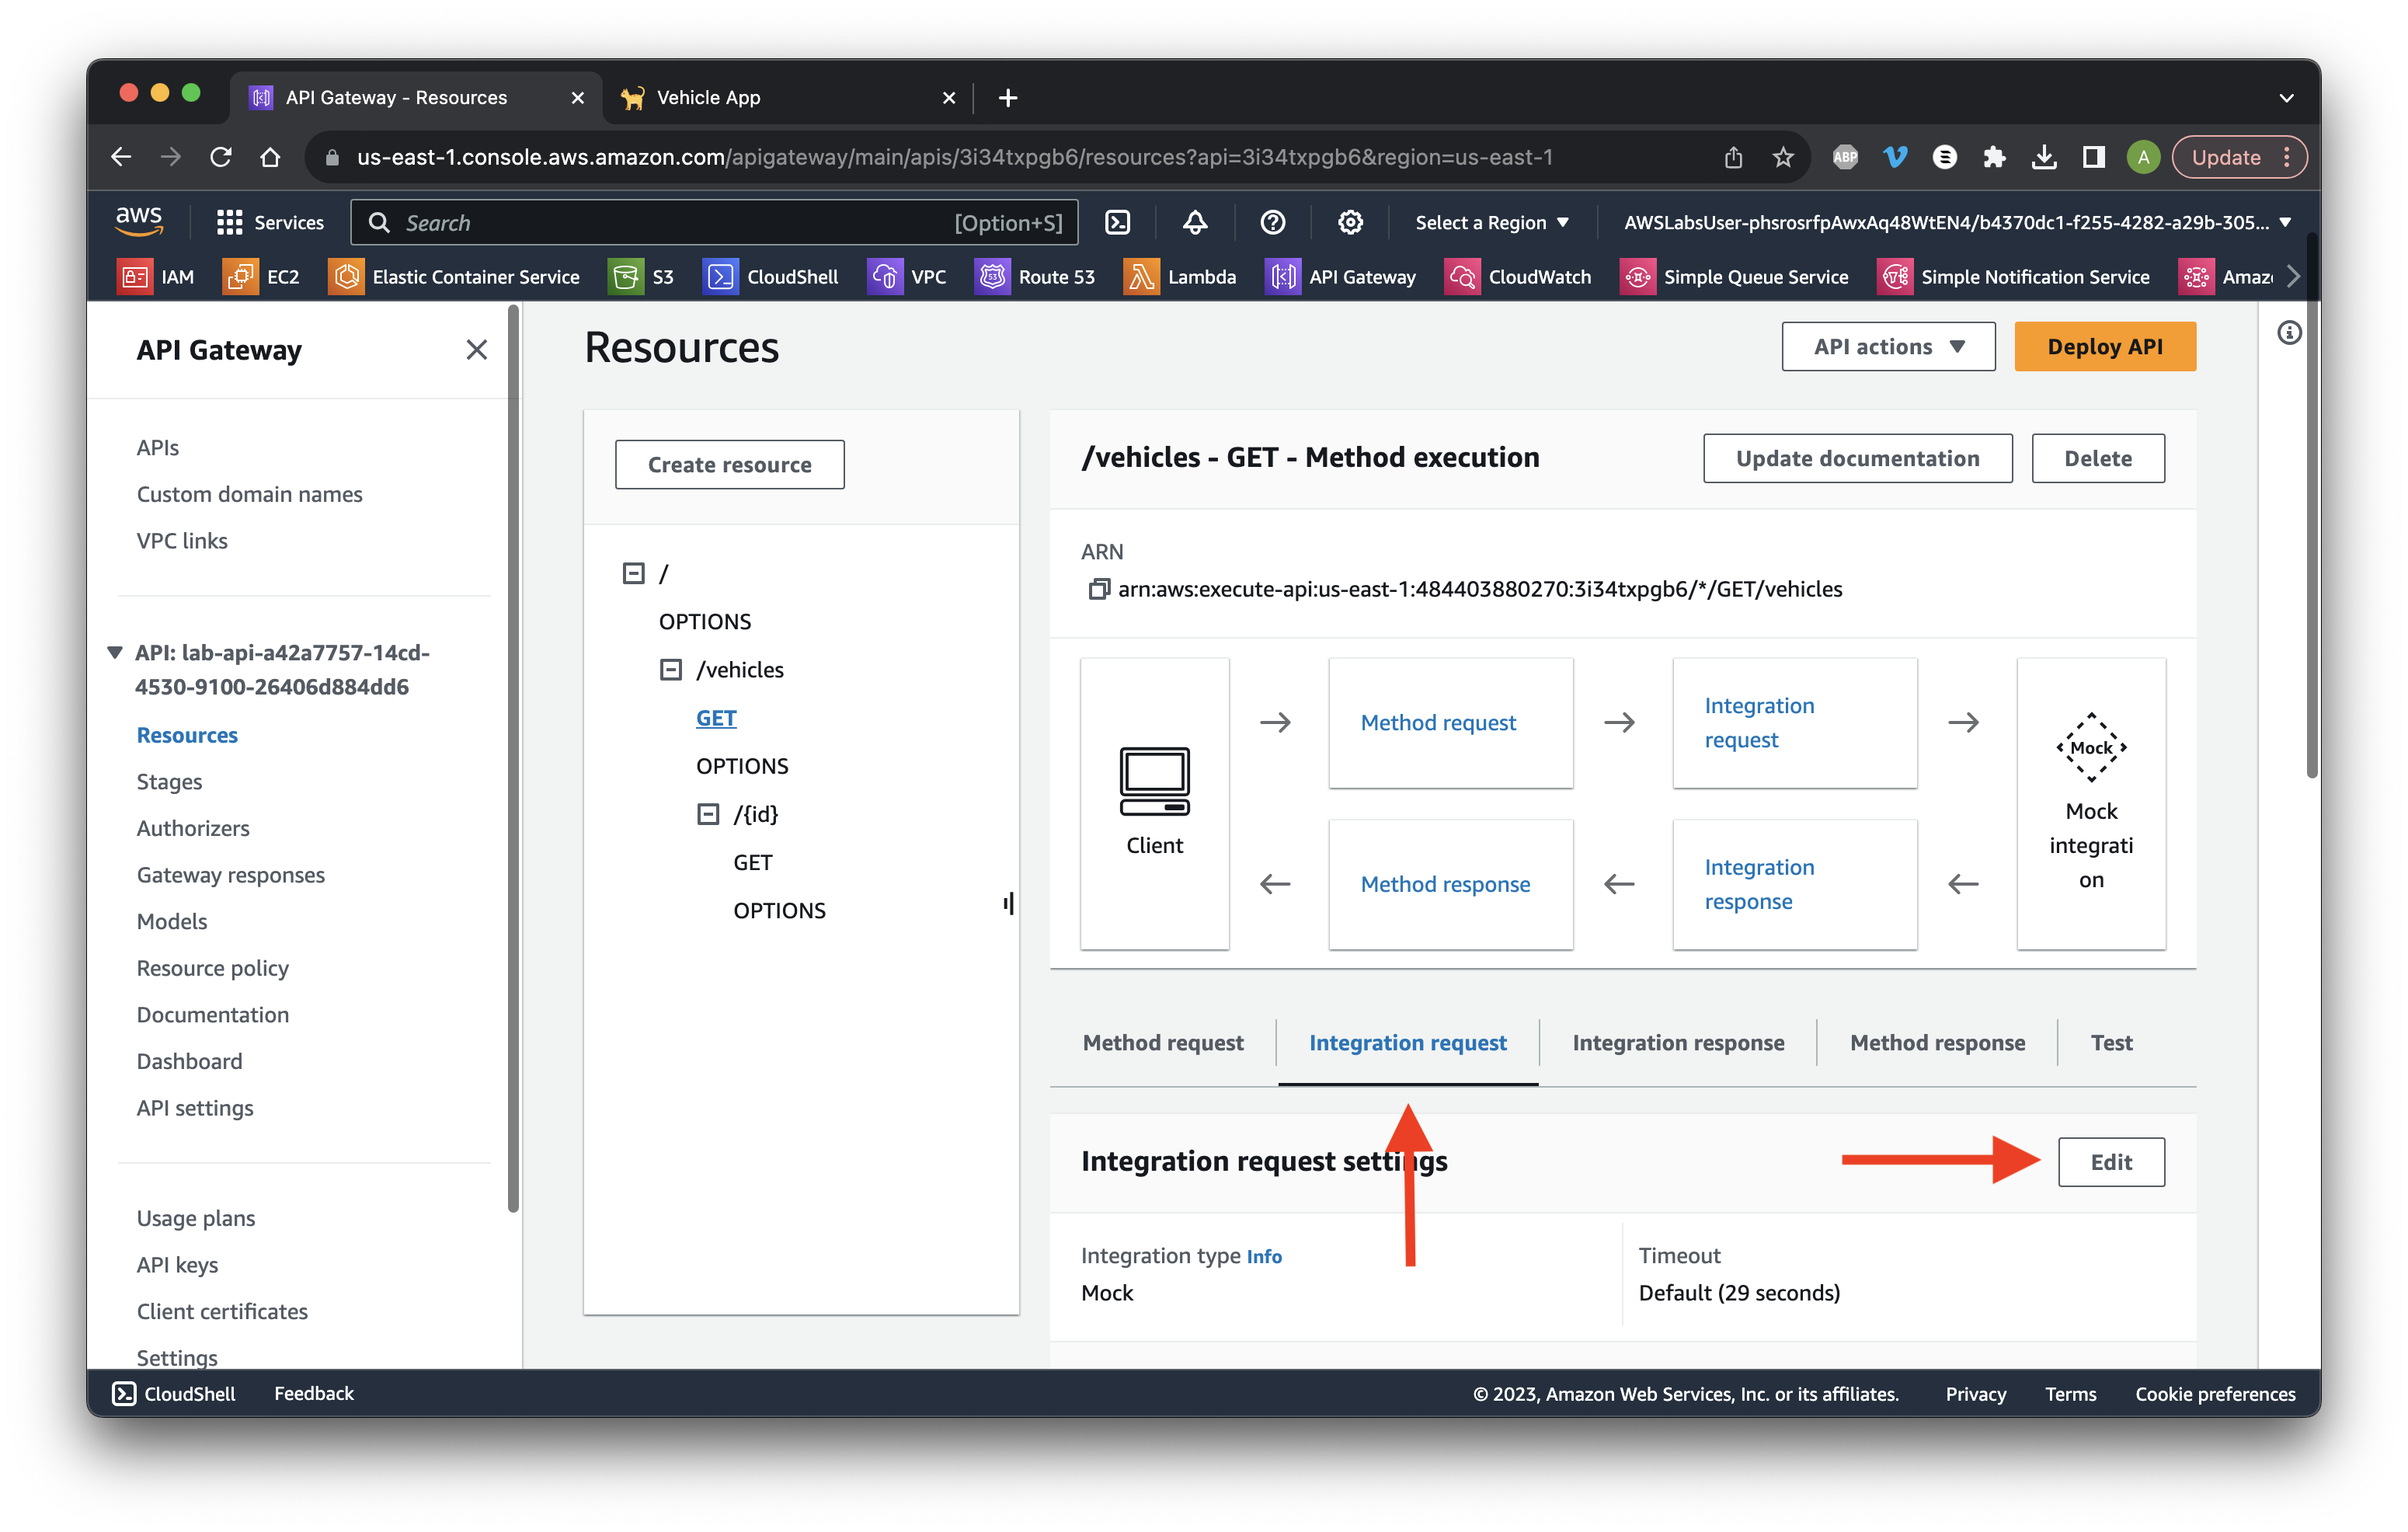The width and height of the screenshot is (2408, 1532).
Task: Open Elastic Container Service shortcut
Action: (454, 276)
